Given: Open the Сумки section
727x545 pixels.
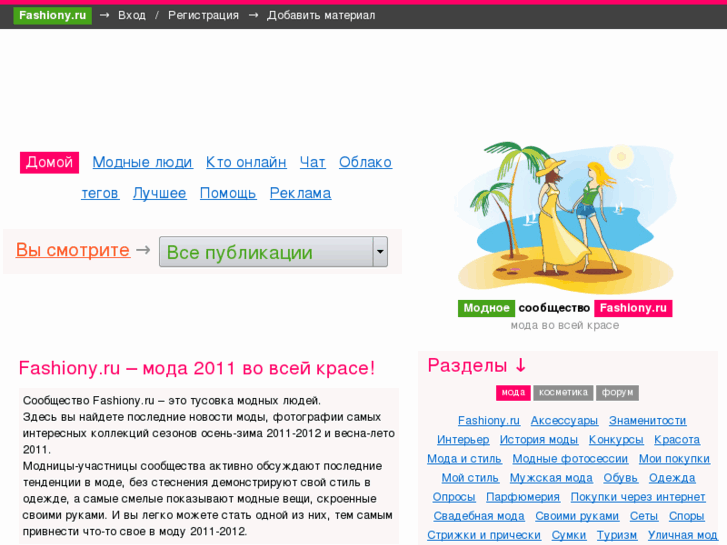Looking at the screenshot, I should (568, 534).
